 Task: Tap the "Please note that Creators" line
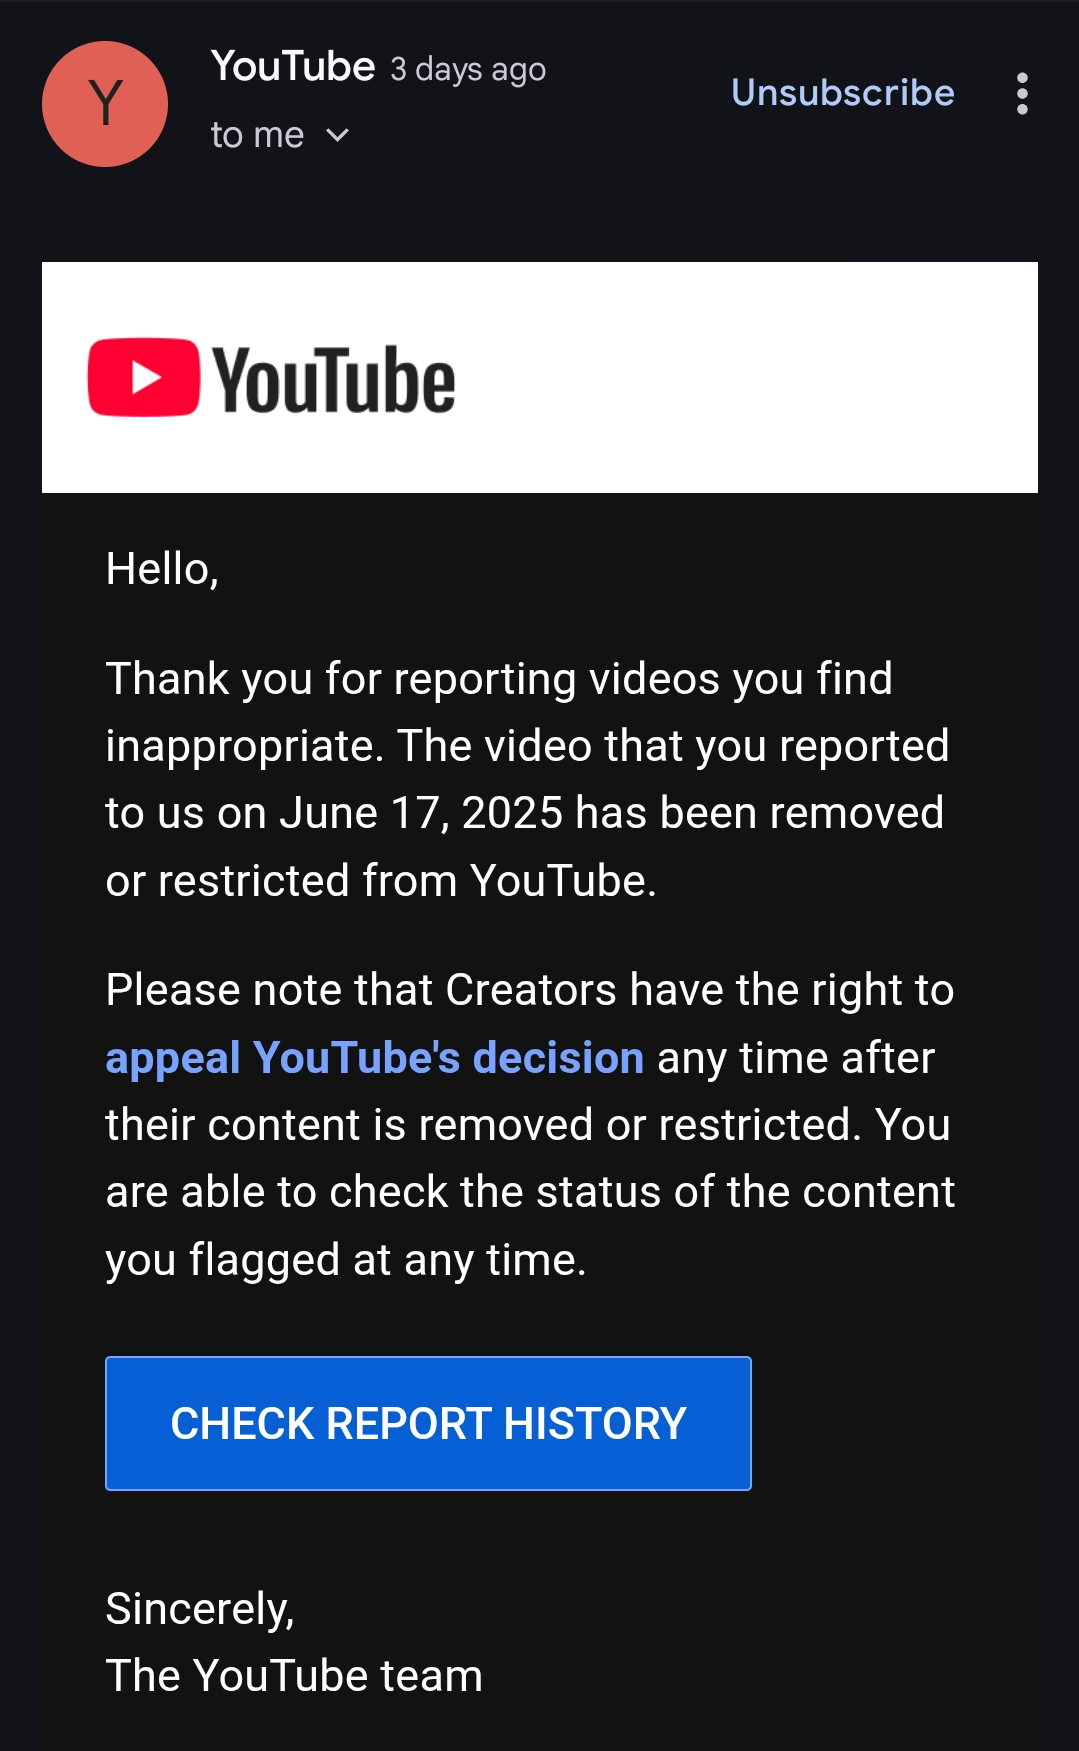coord(530,990)
